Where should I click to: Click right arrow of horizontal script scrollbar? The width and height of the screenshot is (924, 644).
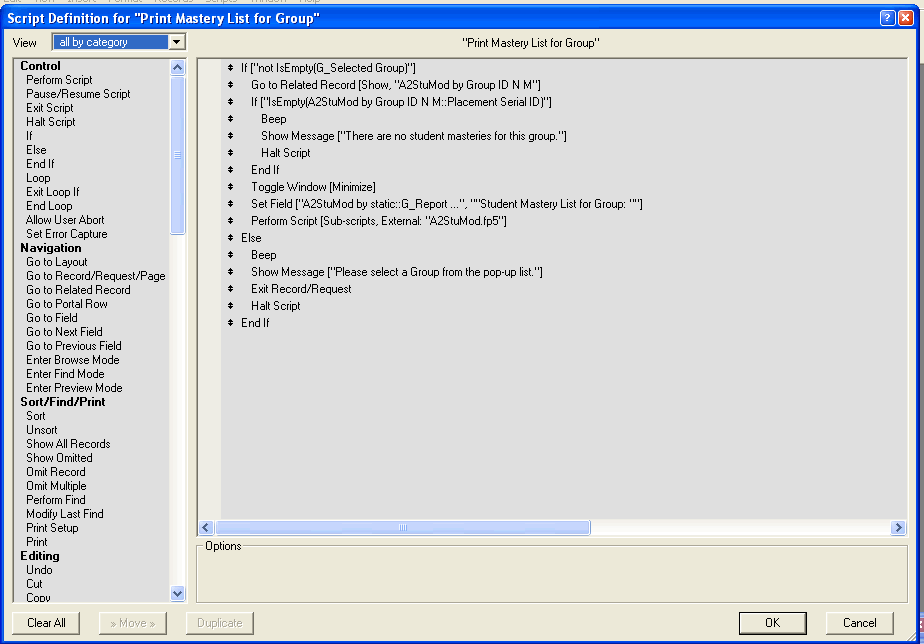(x=898, y=527)
